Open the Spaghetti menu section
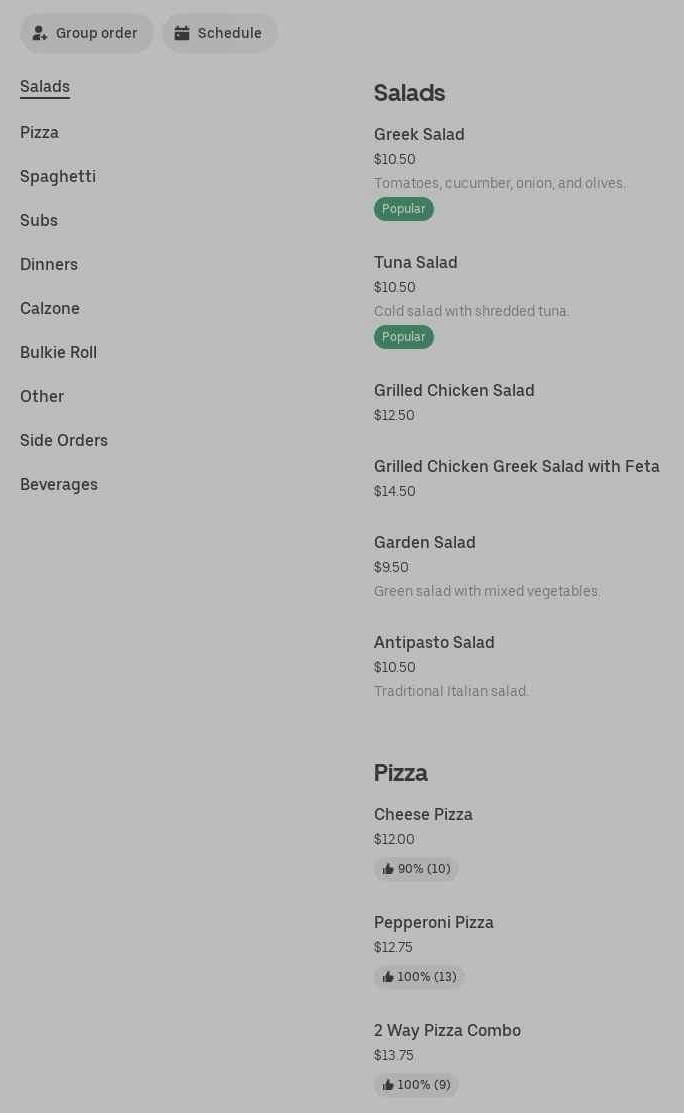This screenshot has height=1113, width=684. click(58, 177)
